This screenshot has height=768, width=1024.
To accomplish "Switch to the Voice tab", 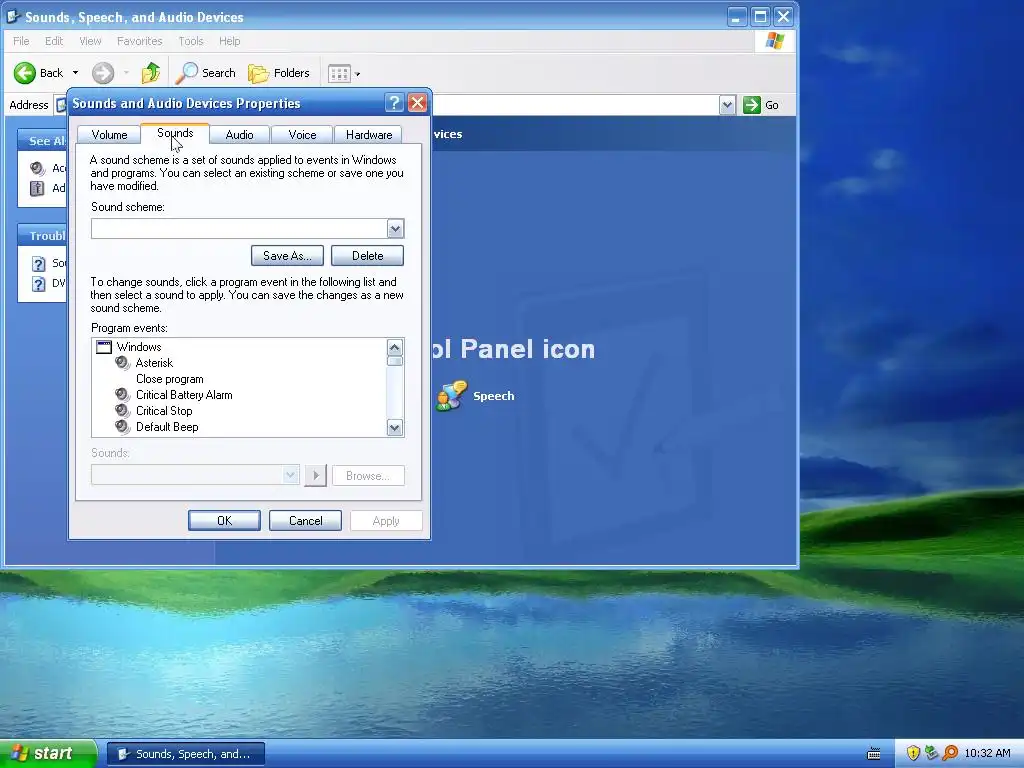I will [302, 135].
